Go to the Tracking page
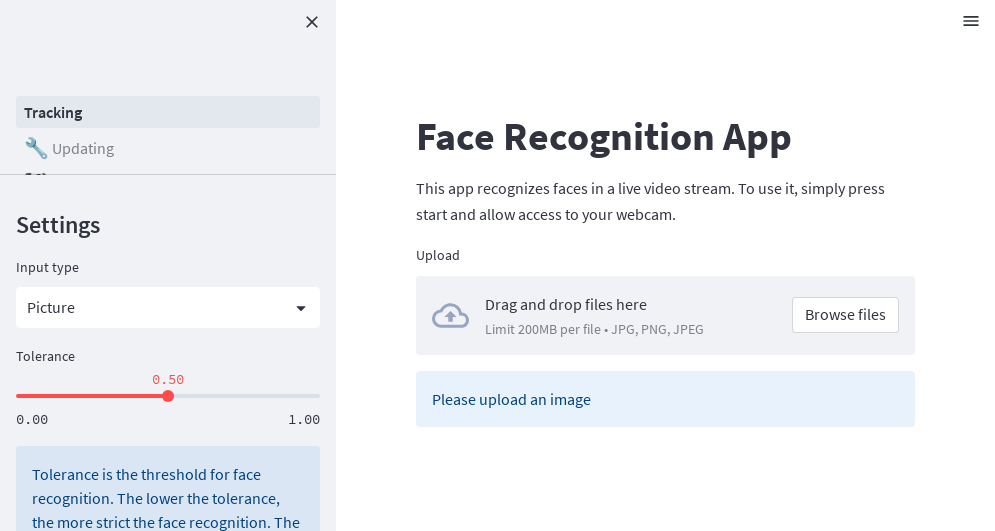The height and width of the screenshot is (531, 995). click(167, 112)
